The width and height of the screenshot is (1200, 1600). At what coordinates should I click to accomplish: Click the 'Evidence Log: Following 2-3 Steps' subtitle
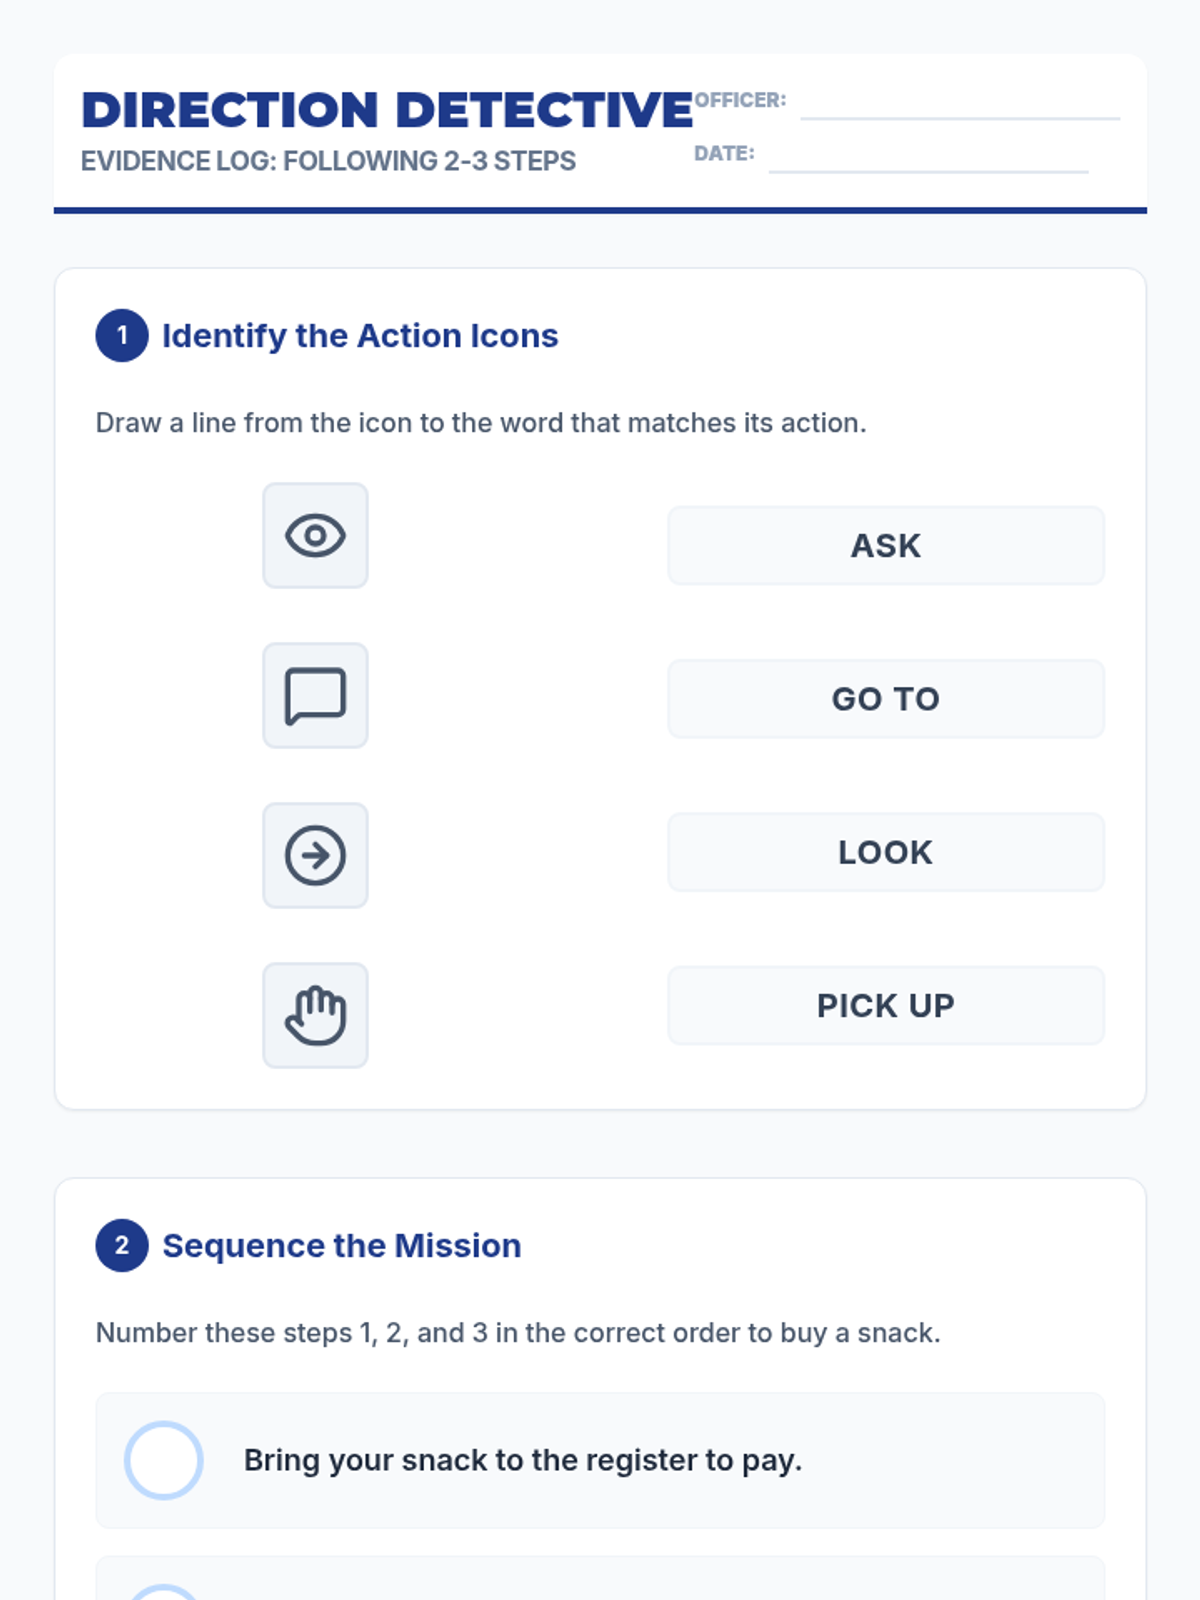(328, 161)
